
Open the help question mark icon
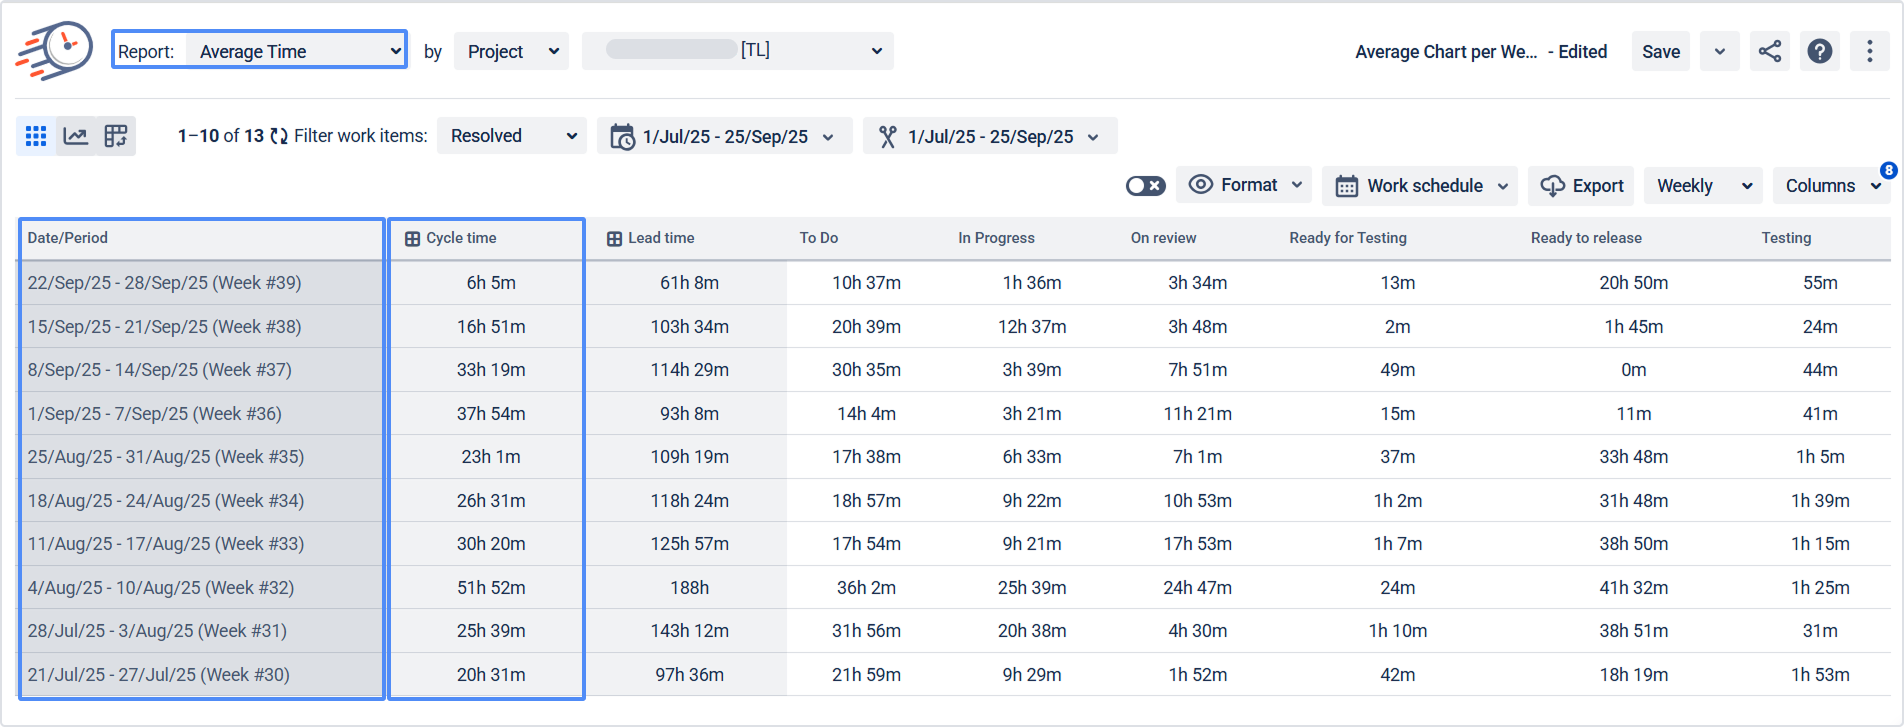point(1820,51)
